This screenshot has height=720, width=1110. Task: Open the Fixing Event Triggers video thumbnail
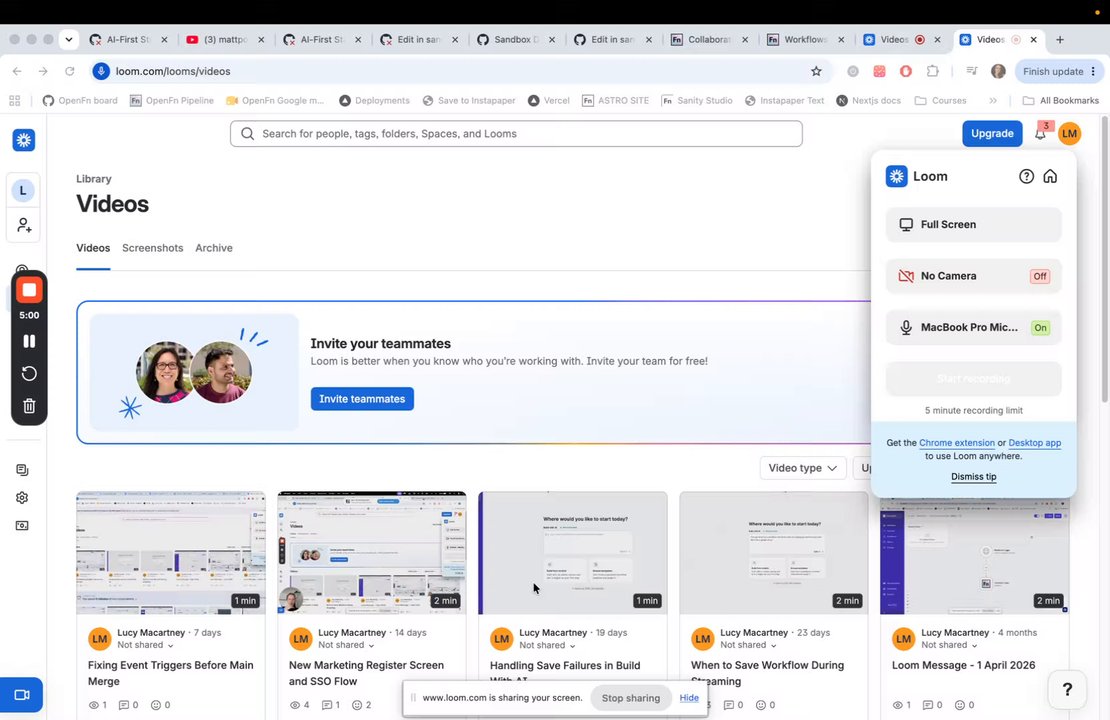(x=171, y=553)
